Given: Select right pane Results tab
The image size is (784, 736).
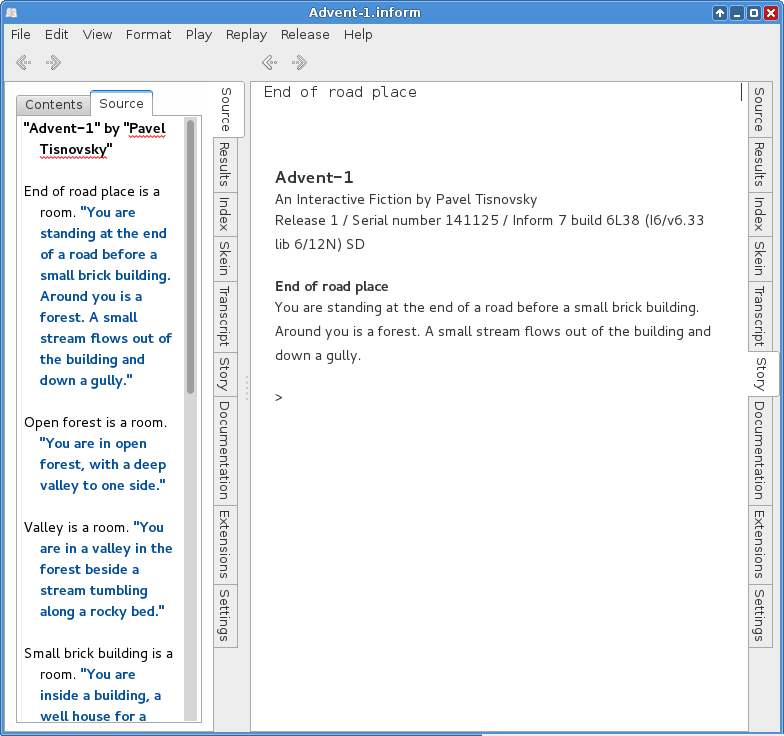Looking at the screenshot, I should (759, 164).
